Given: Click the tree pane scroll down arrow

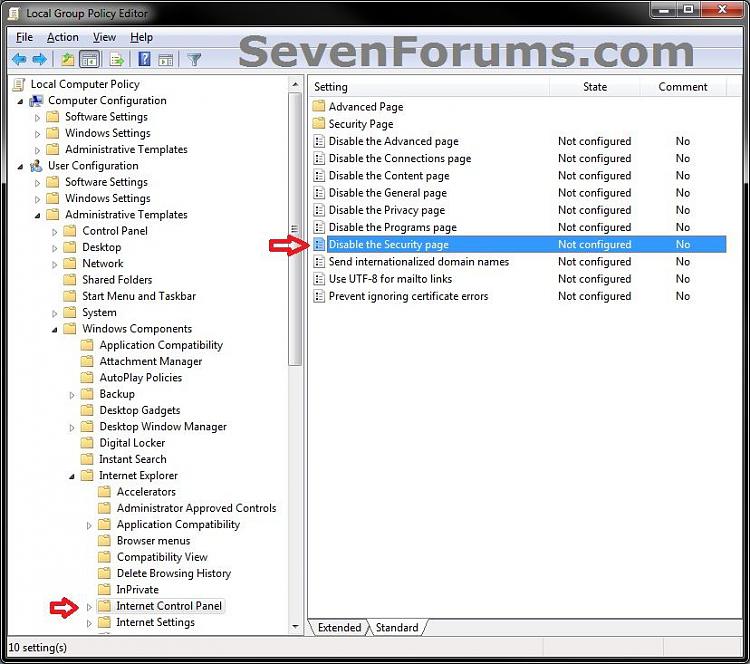Looking at the screenshot, I should point(296,626).
